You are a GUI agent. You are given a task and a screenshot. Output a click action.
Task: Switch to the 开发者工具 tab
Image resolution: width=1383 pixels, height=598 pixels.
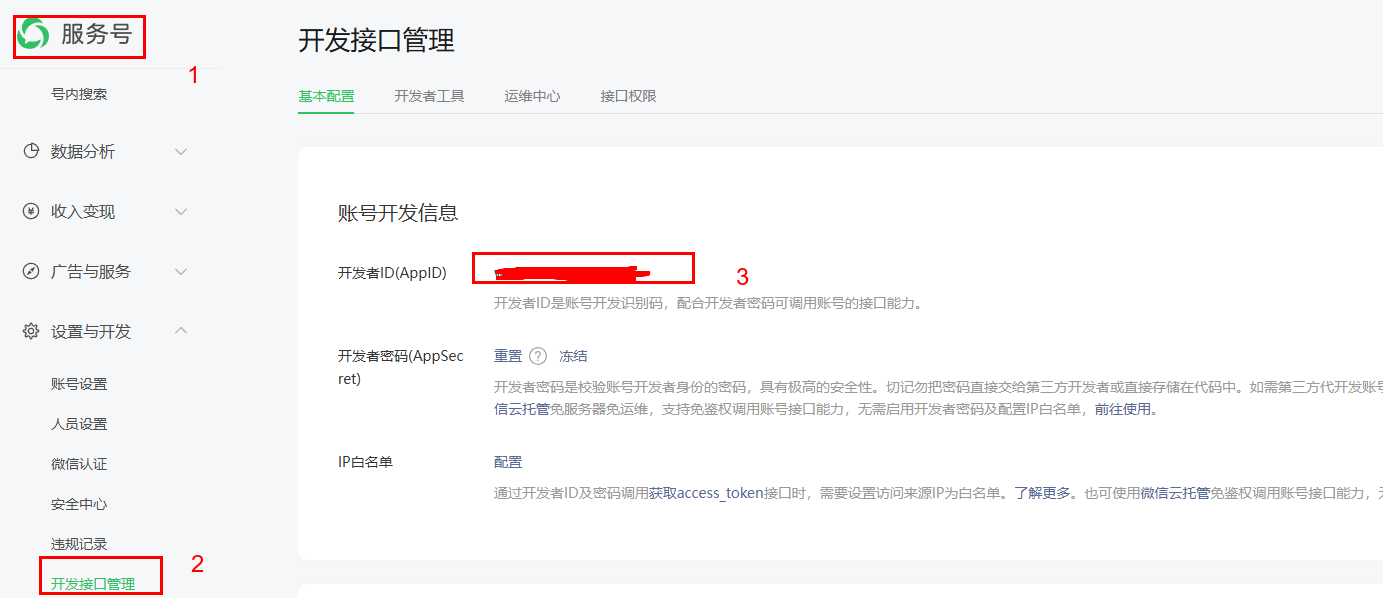429,96
